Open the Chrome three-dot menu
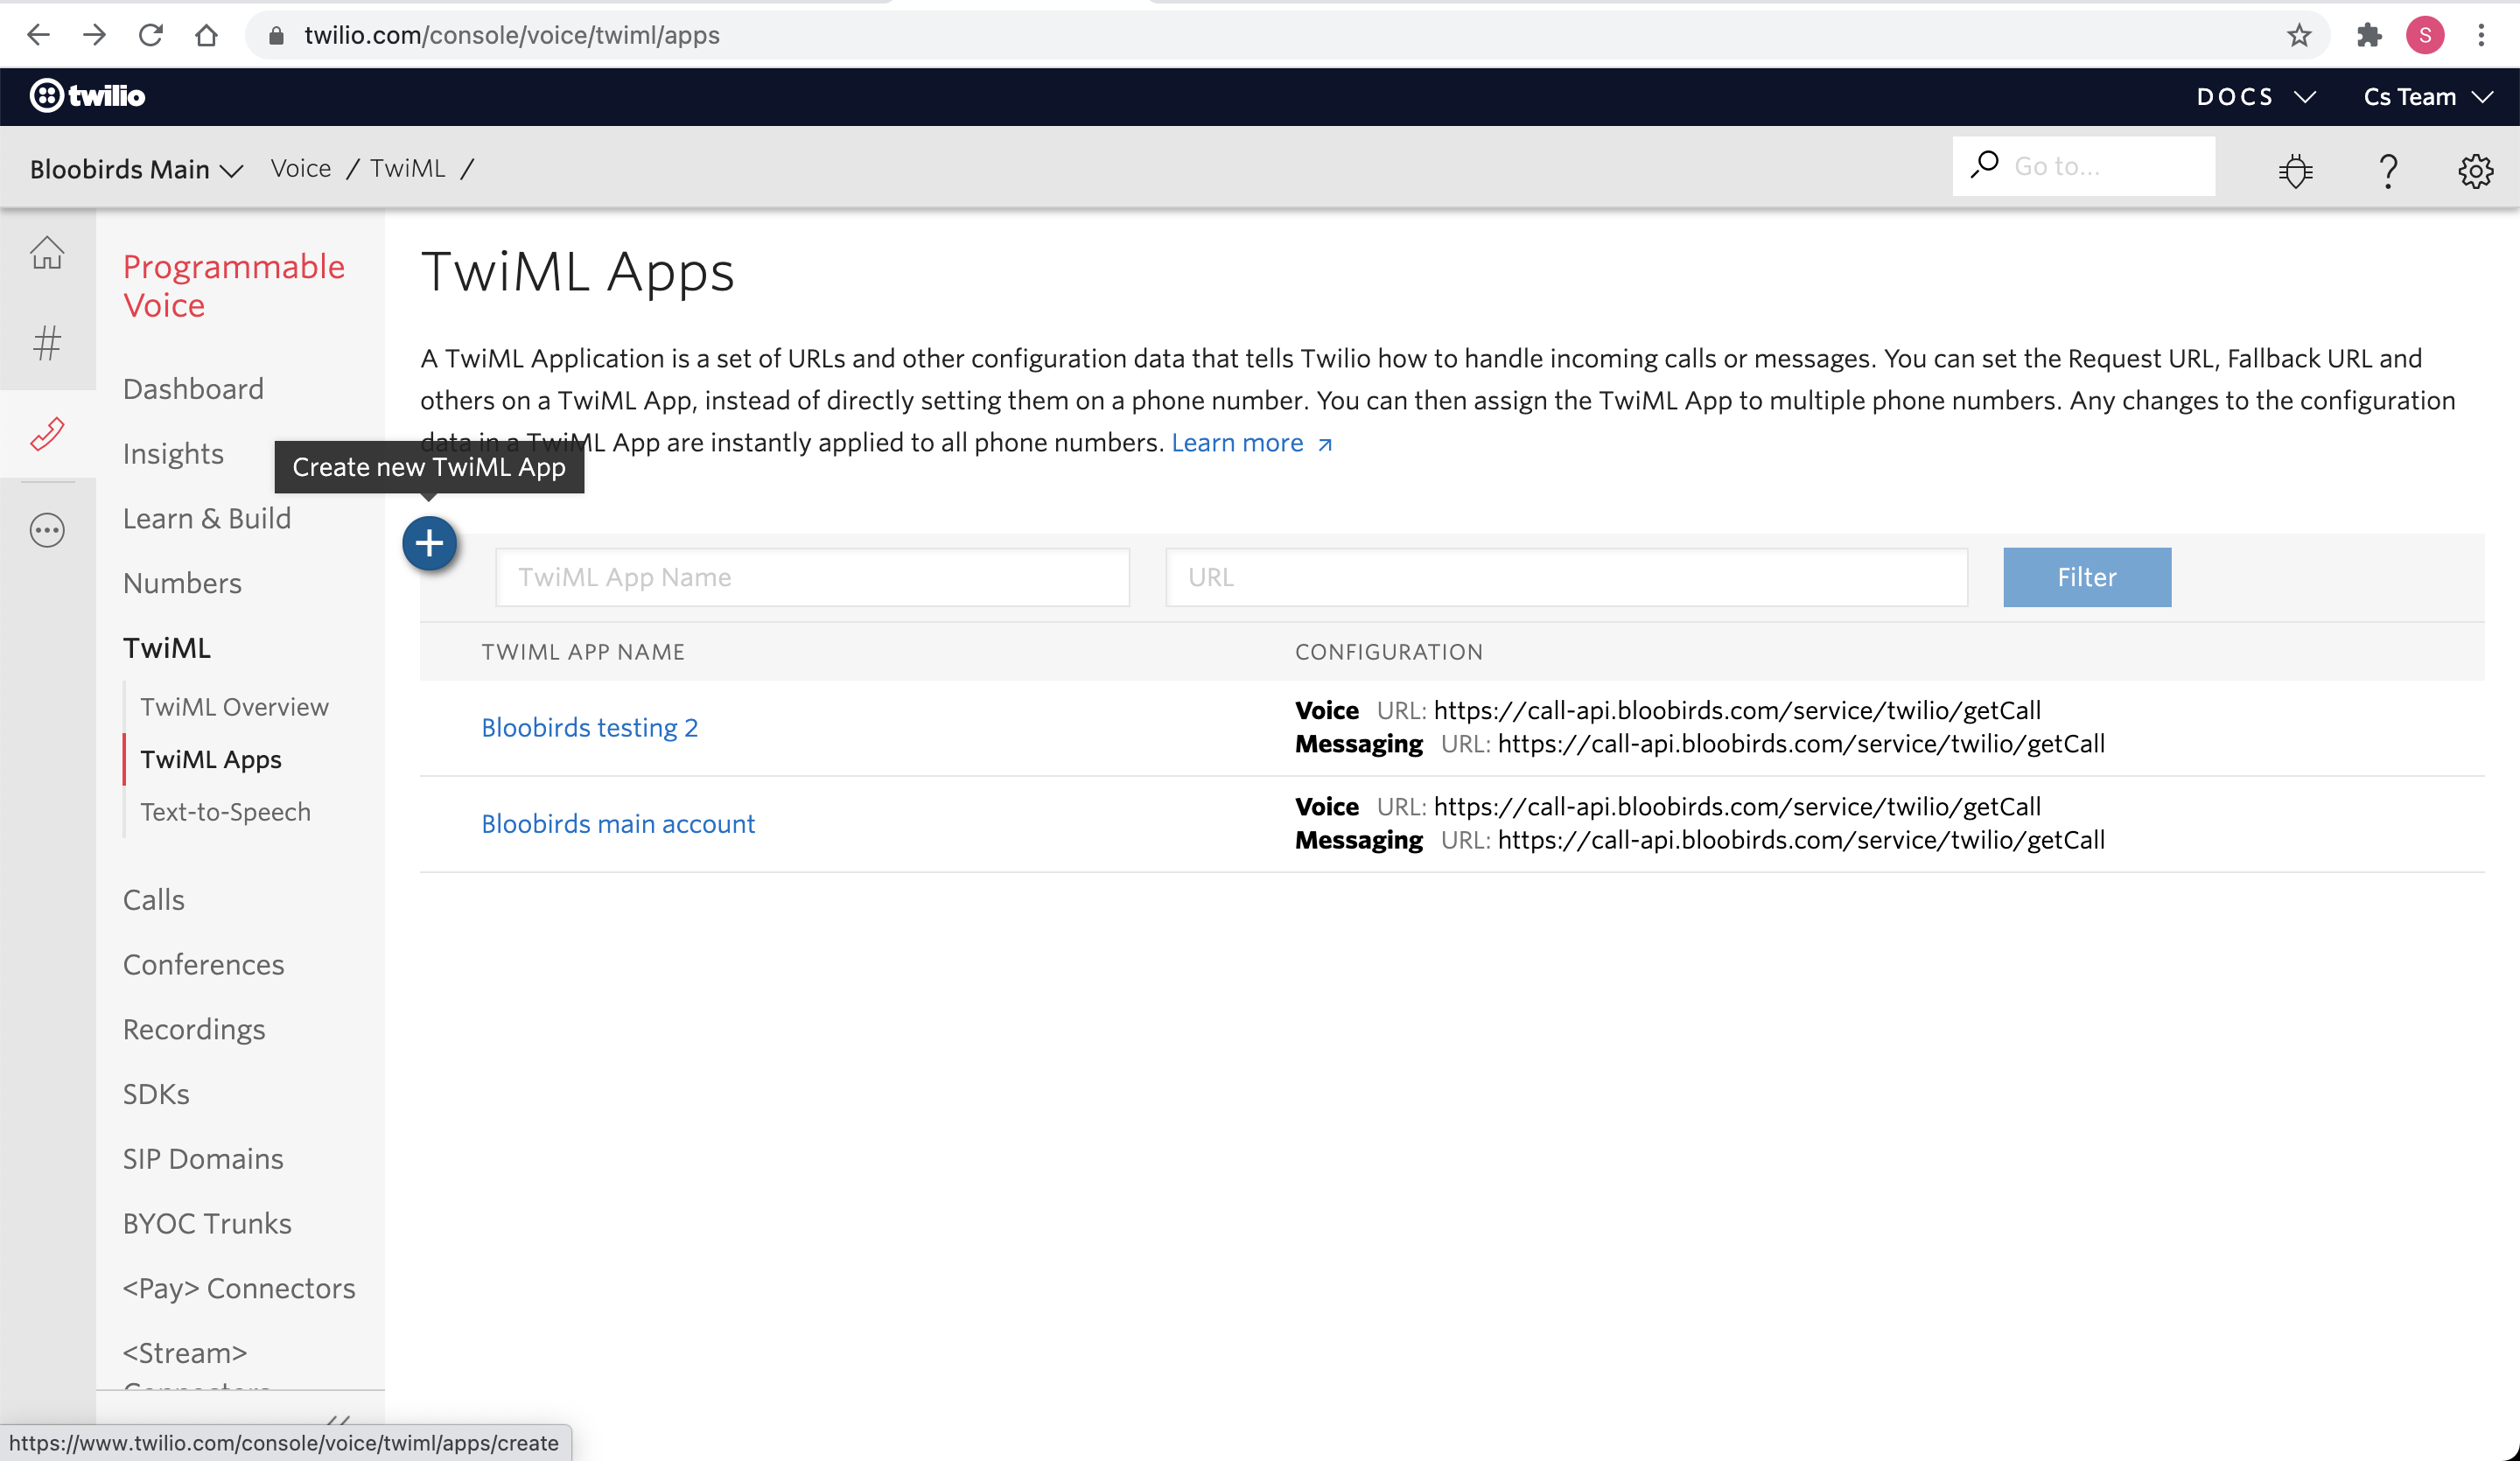 pyautogui.click(x=2481, y=35)
